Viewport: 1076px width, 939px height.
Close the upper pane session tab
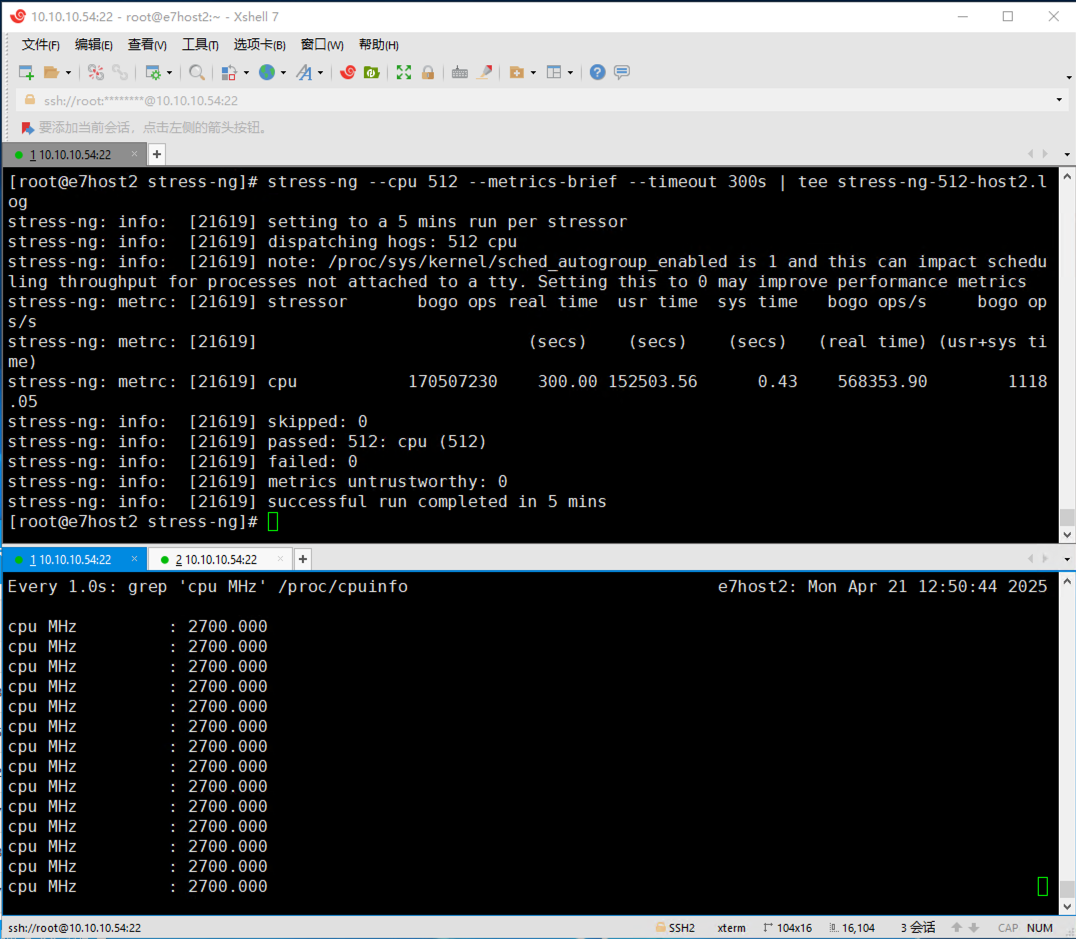(x=134, y=154)
